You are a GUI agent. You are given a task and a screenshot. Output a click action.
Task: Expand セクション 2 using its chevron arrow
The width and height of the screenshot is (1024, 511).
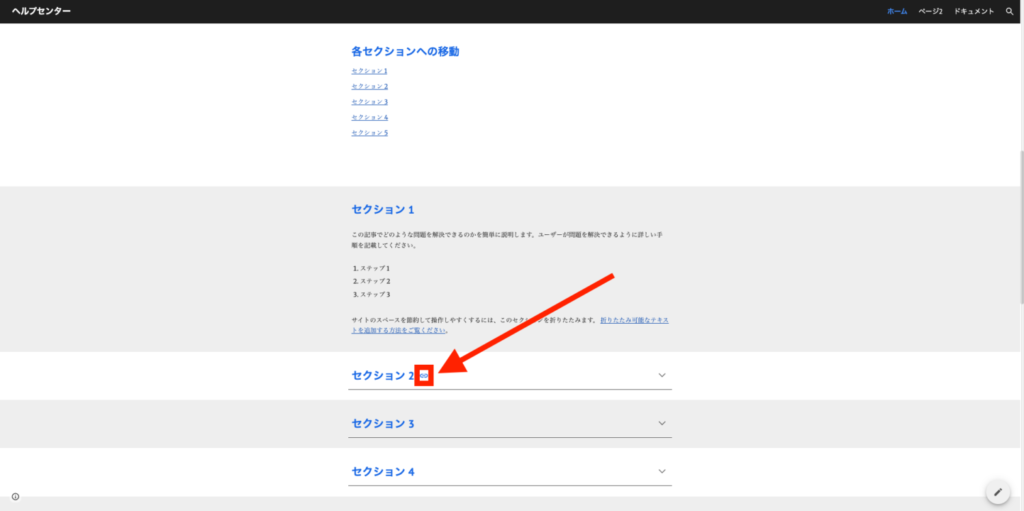[x=662, y=375]
